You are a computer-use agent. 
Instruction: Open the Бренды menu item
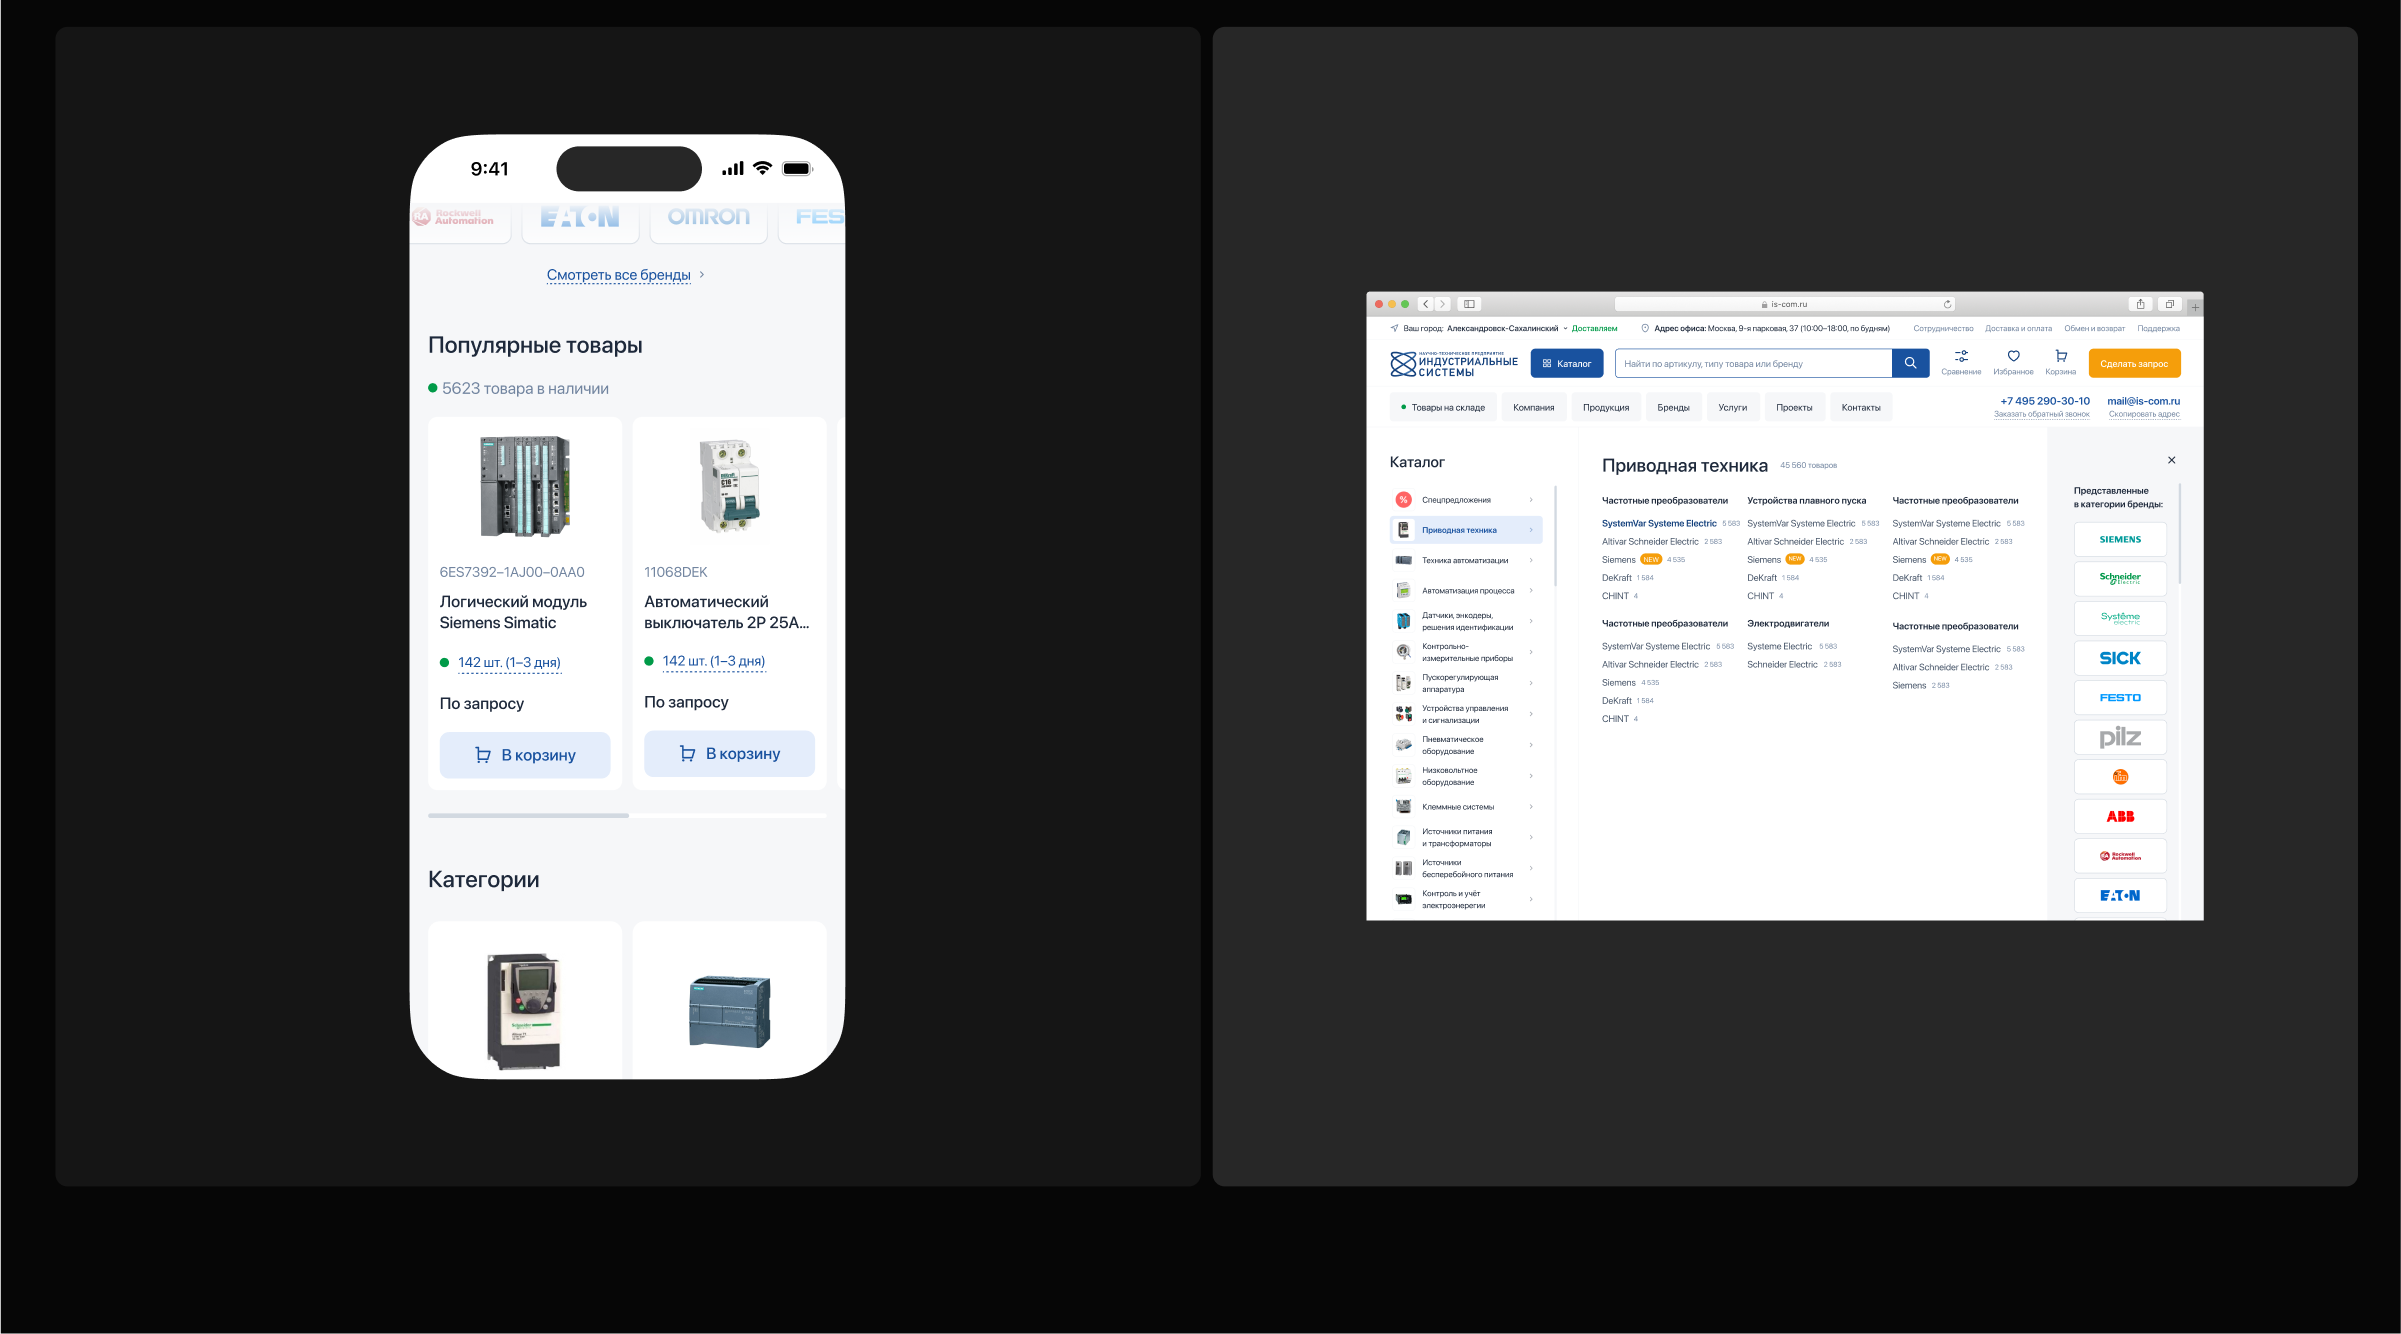[x=1672, y=407]
